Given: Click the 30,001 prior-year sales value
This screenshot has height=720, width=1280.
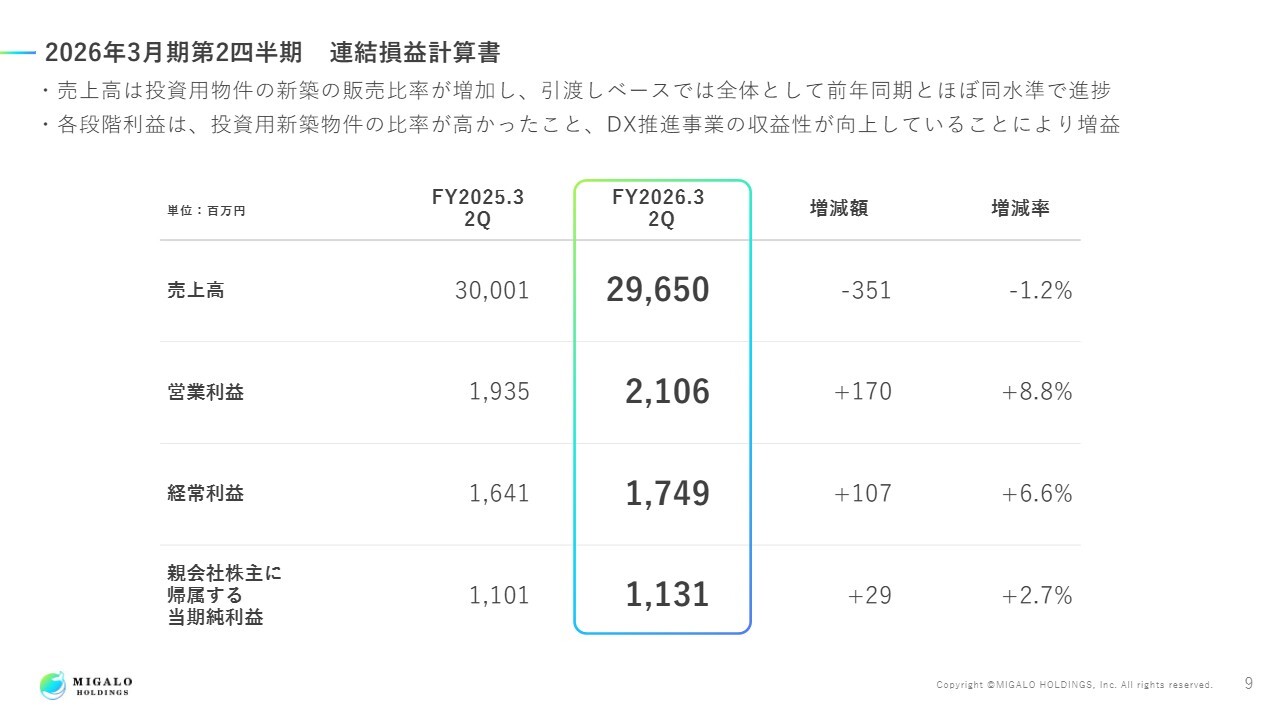Looking at the screenshot, I should [x=492, y=290].
